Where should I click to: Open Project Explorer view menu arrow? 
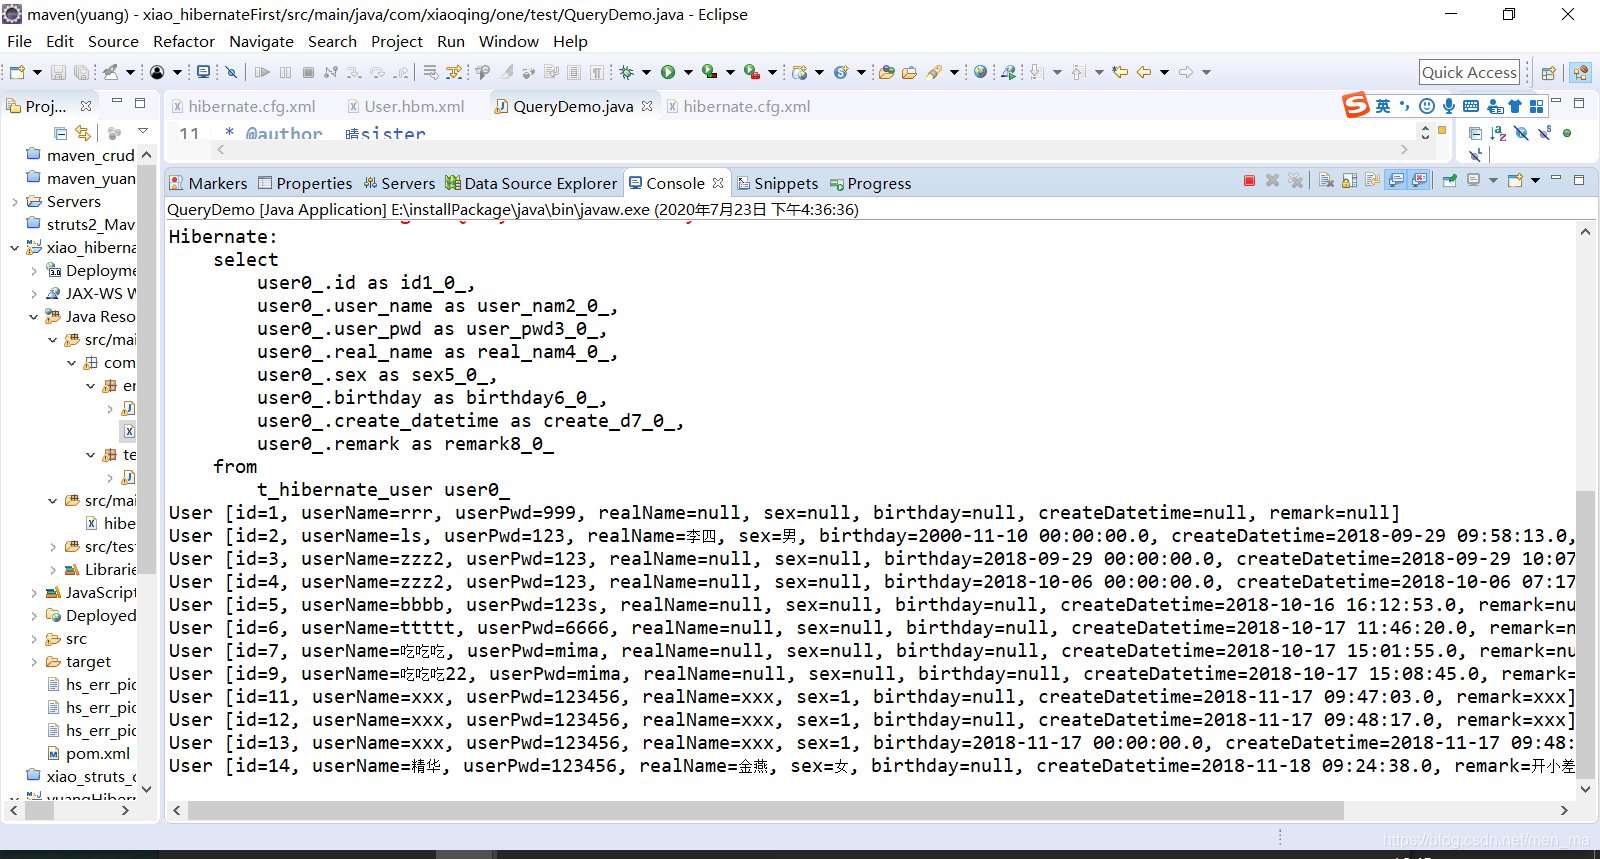click(x=143, y=131)
